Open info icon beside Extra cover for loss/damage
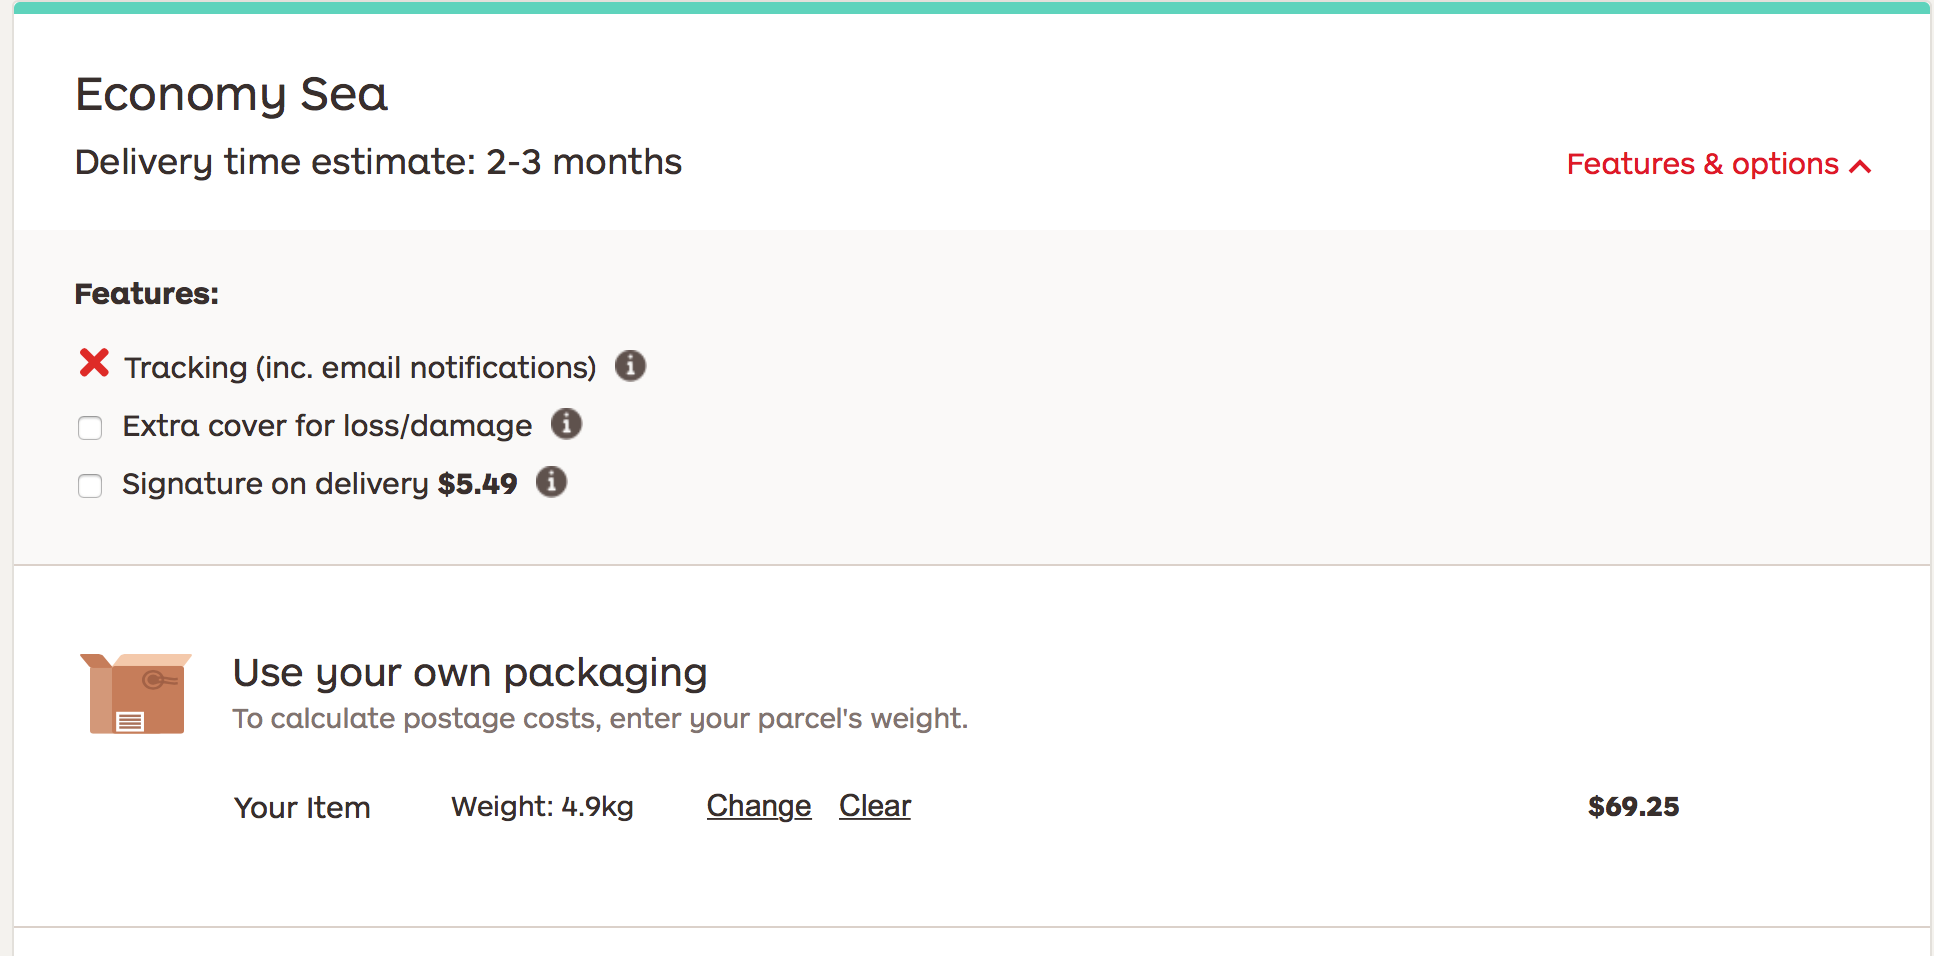Viewport: 1934px width, 956px height. [566, 424]
